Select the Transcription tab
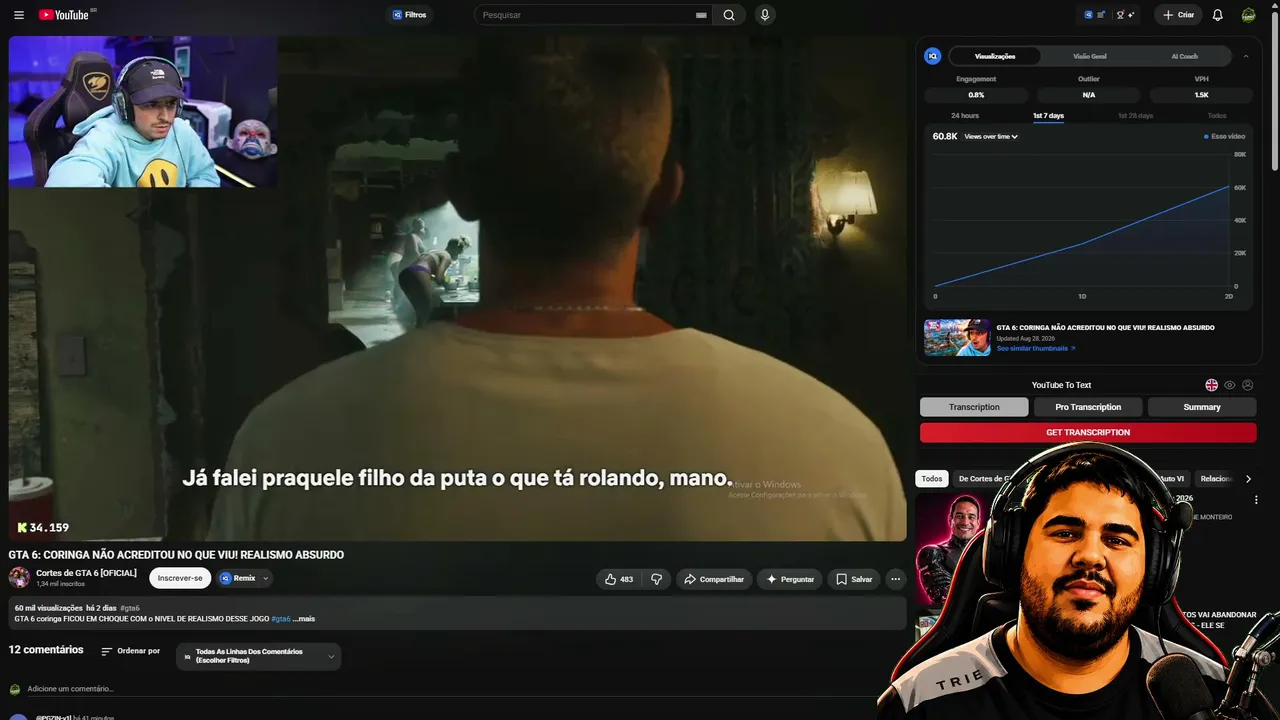 pyautogui.click(x=974, y=407)
